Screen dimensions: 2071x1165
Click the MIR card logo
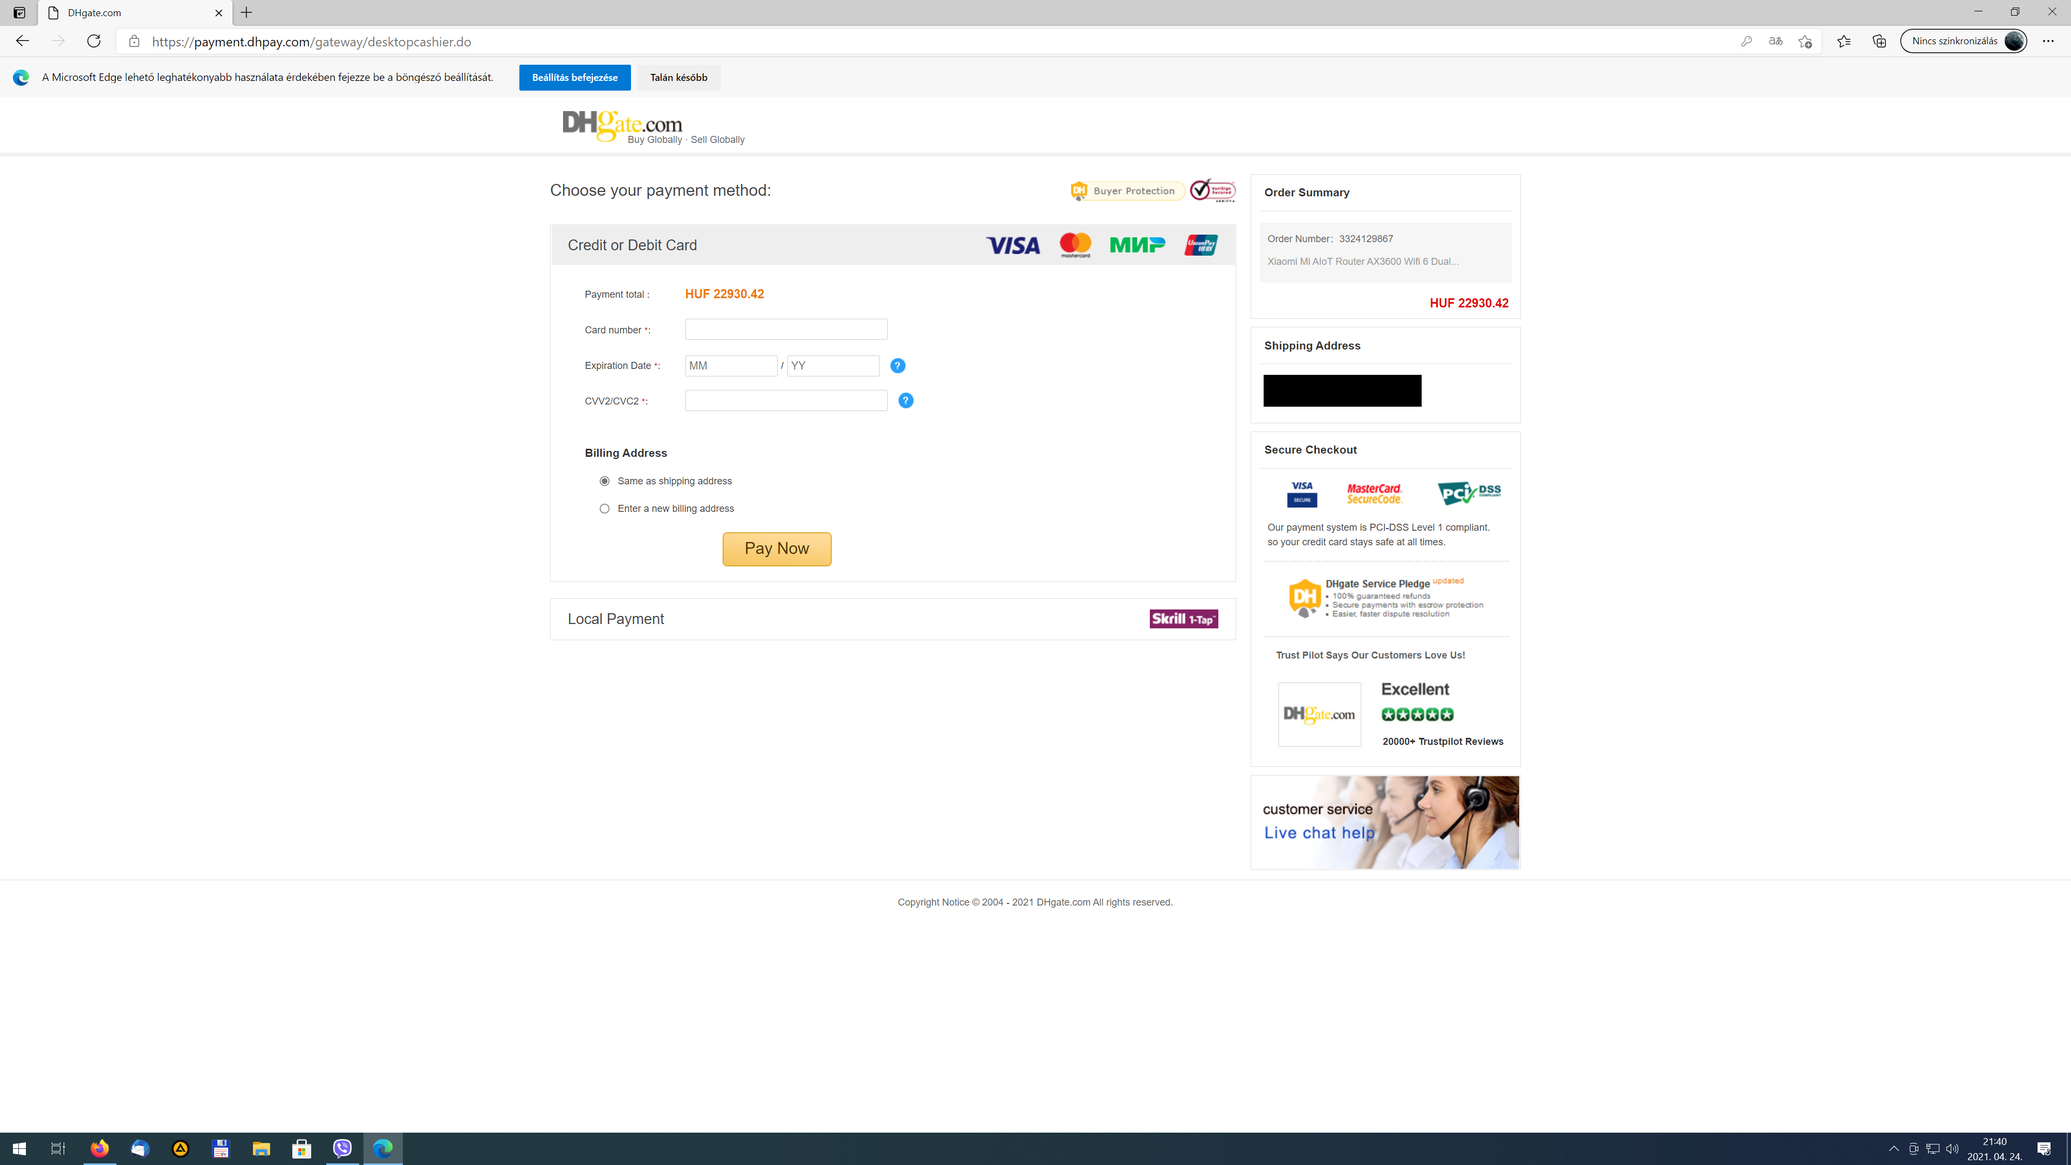point(1137,245)
